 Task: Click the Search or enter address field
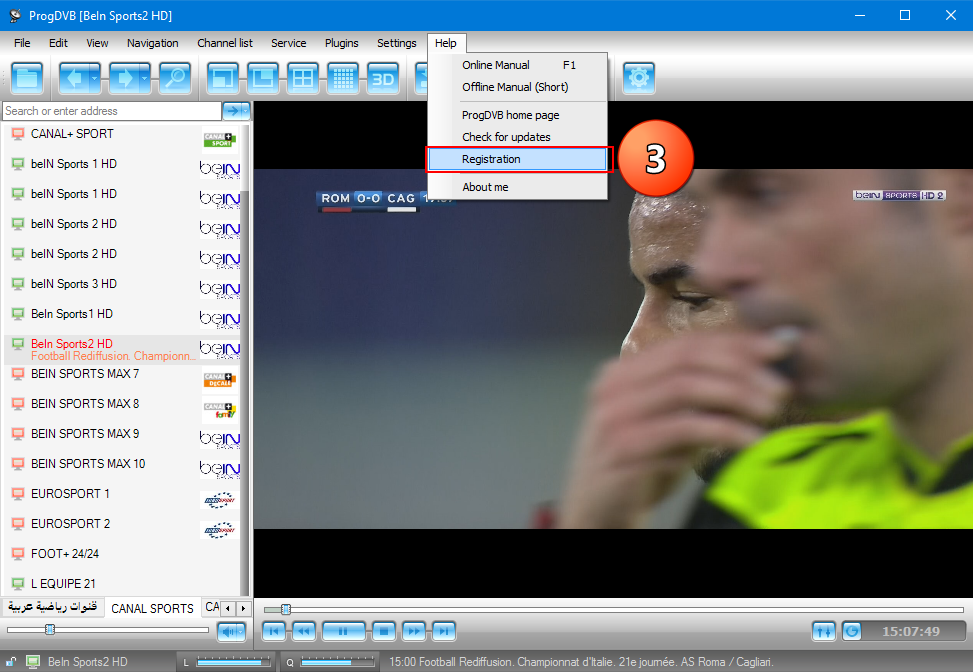point(110,111)
